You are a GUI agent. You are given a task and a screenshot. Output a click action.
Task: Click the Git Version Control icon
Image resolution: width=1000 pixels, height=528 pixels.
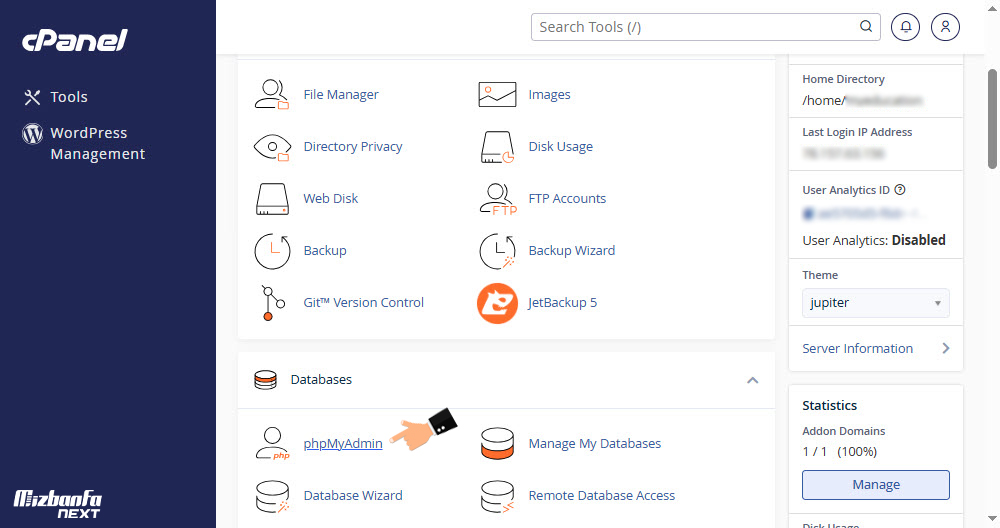271,303
